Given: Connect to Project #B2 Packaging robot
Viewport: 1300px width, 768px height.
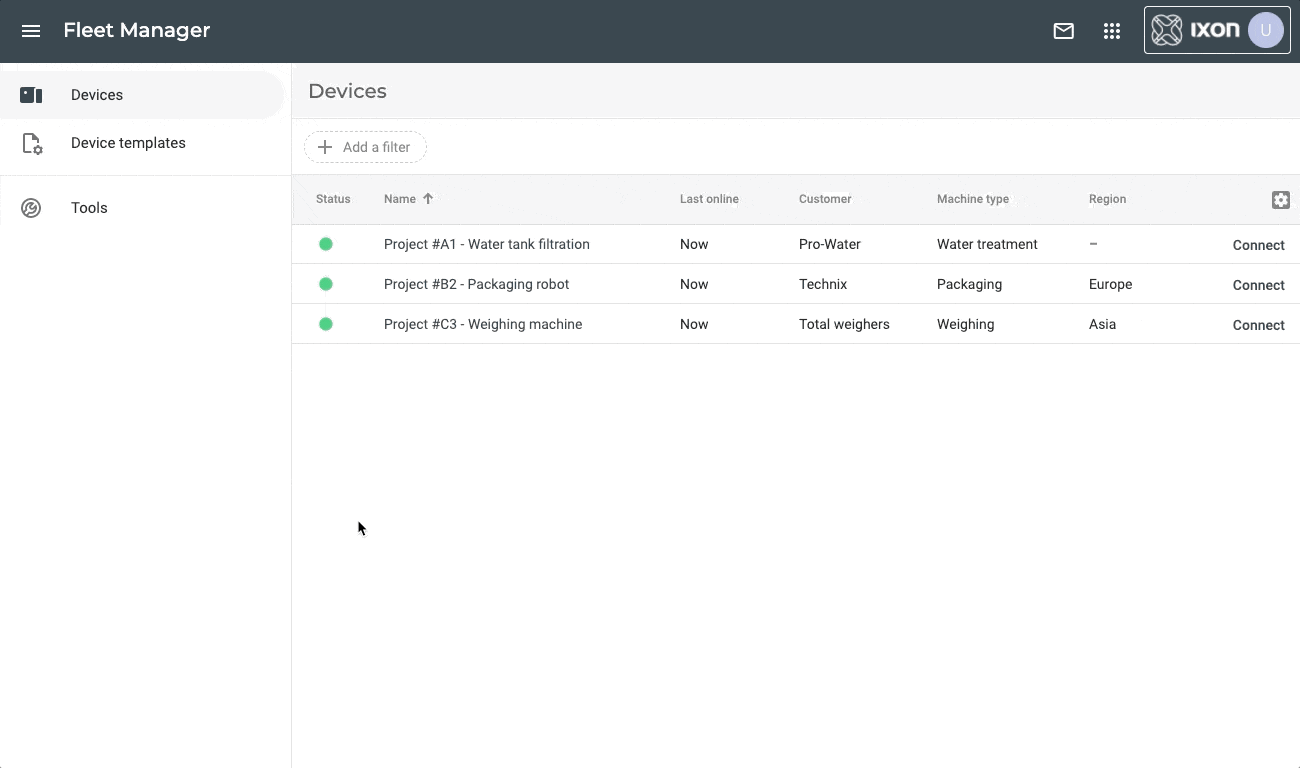Looking at the screenshot, I should point(1258,285).
